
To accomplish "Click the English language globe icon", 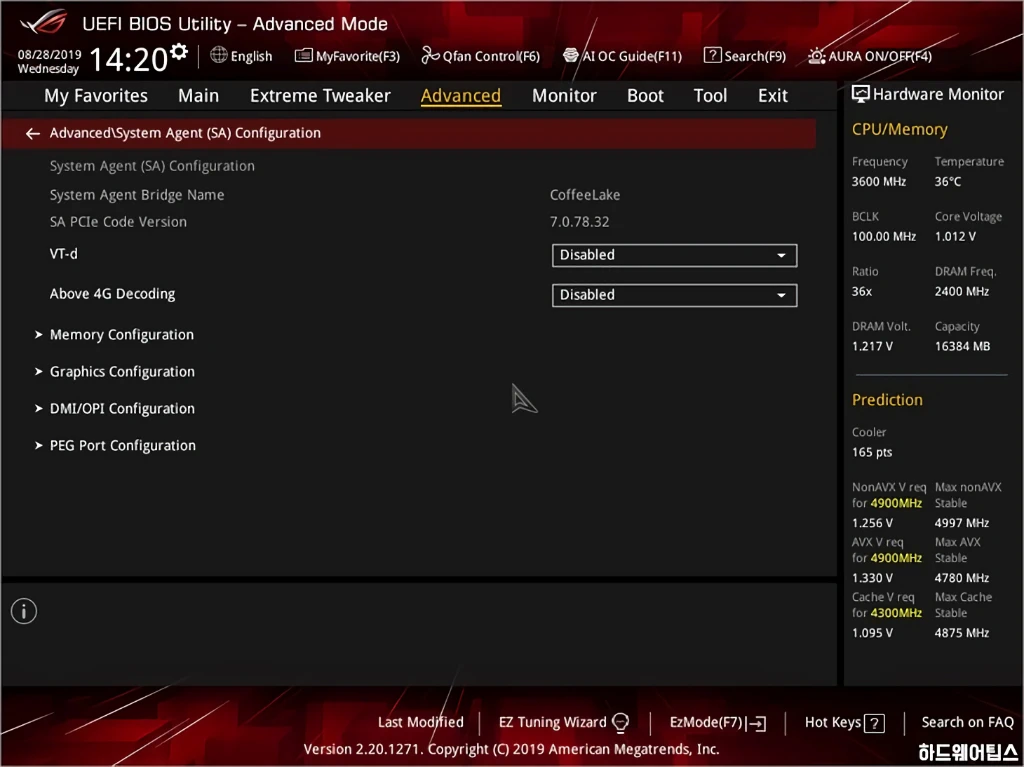I will click(x=219, y=56).
